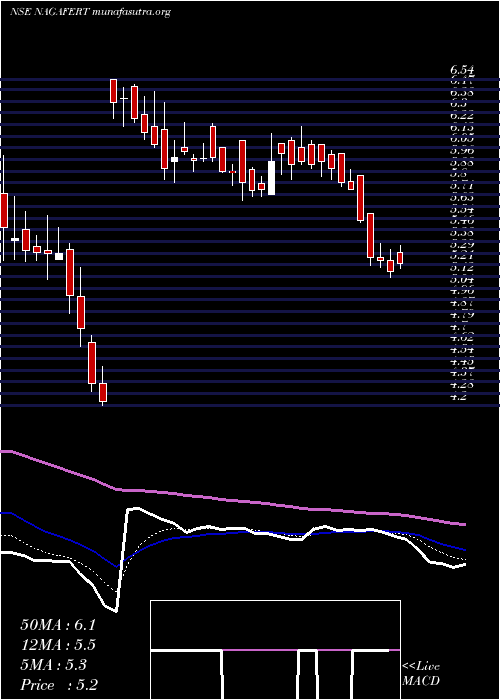The width and height of the screenshot is (500, 700).
Task: Click the 4.2 bottom price label
Action: click(x=460, y=397)
